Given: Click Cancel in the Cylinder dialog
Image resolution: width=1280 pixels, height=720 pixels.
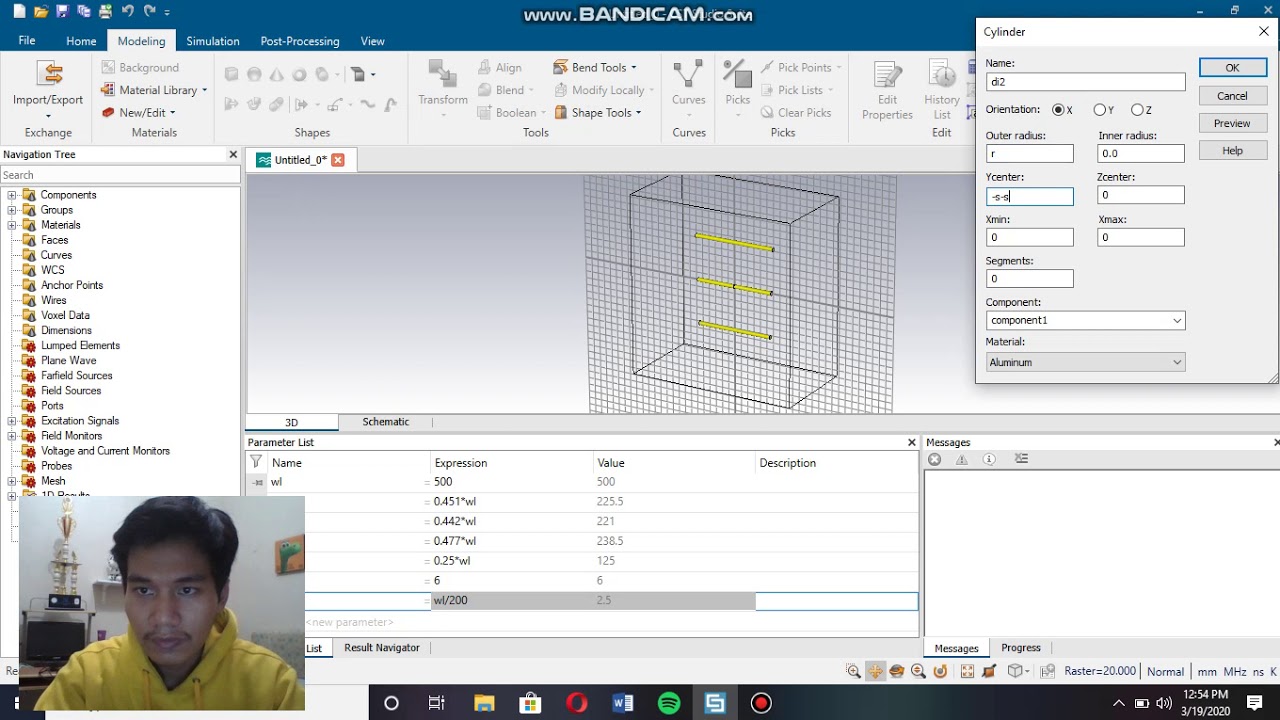Looking at the screenshot, I should click(x=1232, y=96).
